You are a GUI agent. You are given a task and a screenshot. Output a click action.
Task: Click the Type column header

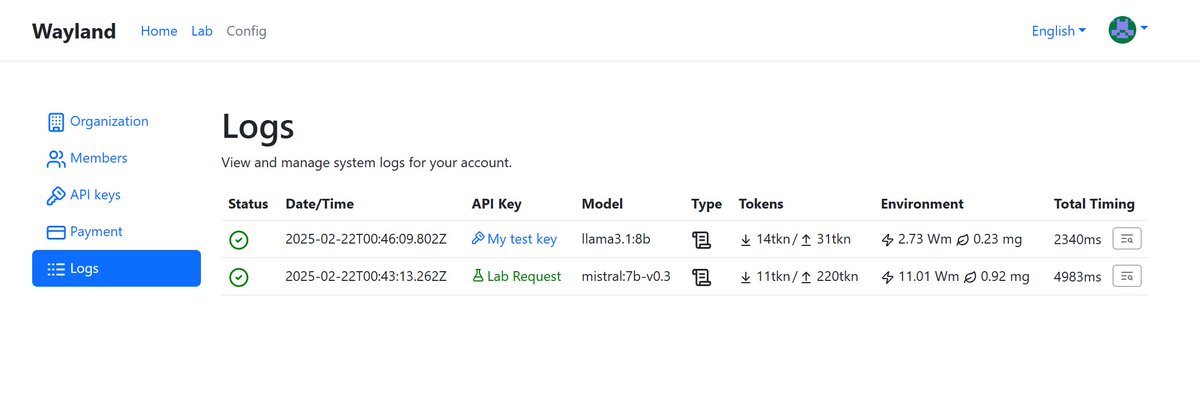pos(706,204)
